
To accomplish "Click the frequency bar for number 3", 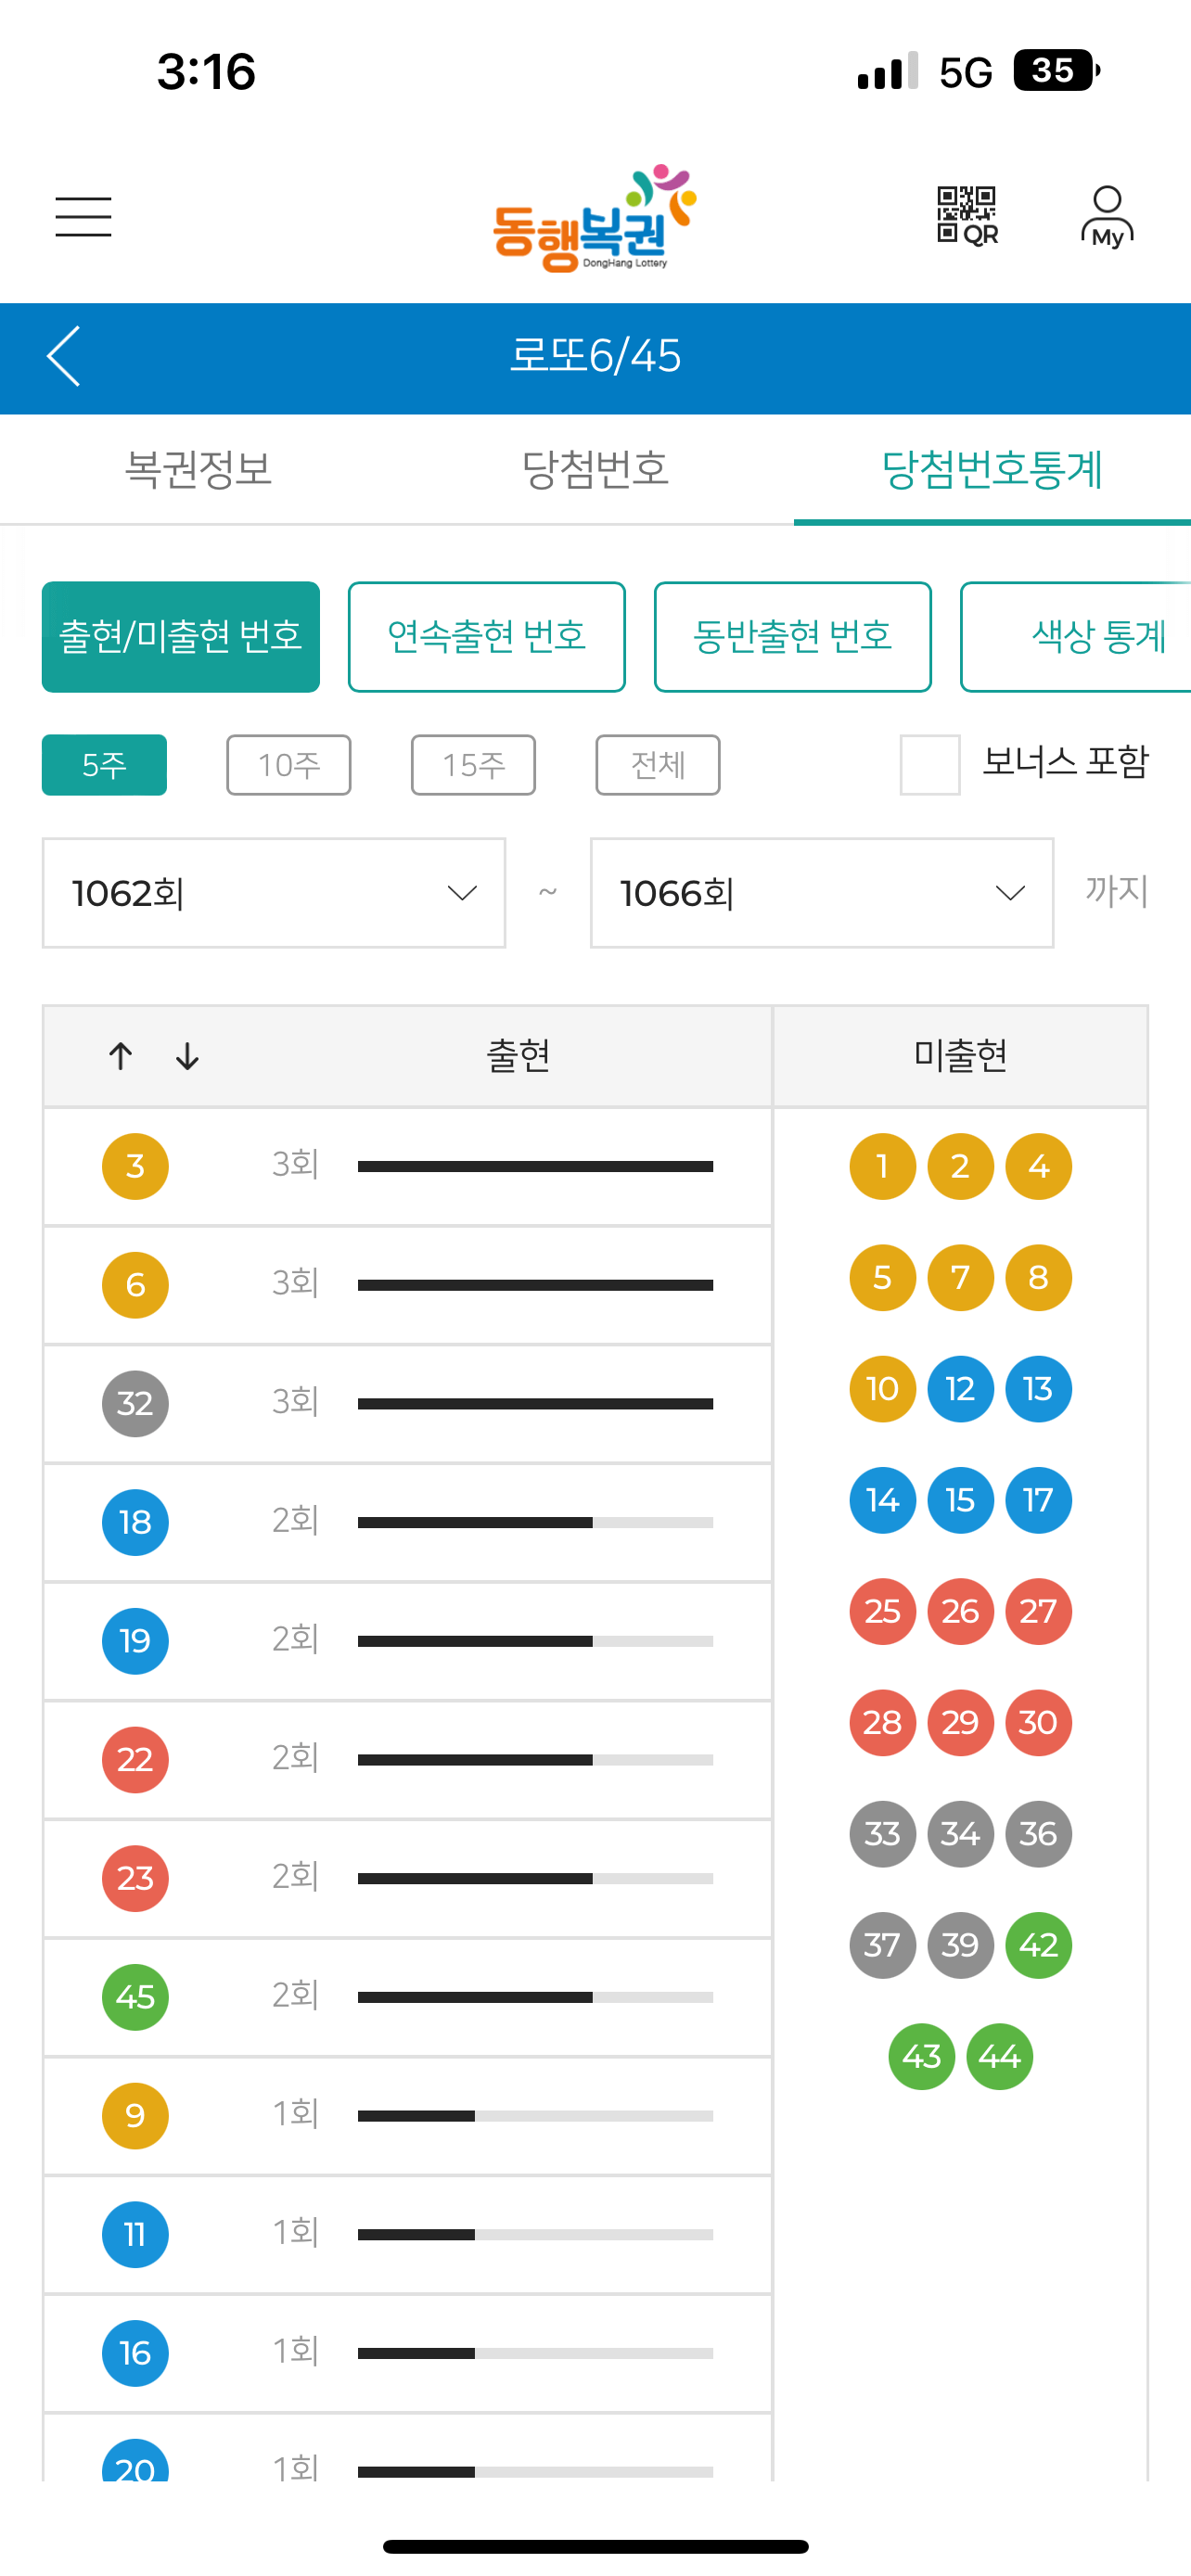I will click(x=536, y=1165).
